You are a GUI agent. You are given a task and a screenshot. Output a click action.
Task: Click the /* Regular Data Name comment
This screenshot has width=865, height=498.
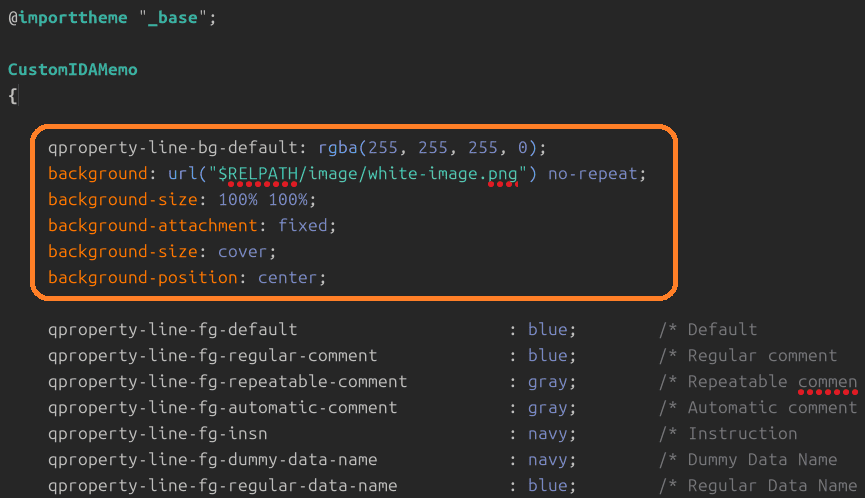(759, 485)
